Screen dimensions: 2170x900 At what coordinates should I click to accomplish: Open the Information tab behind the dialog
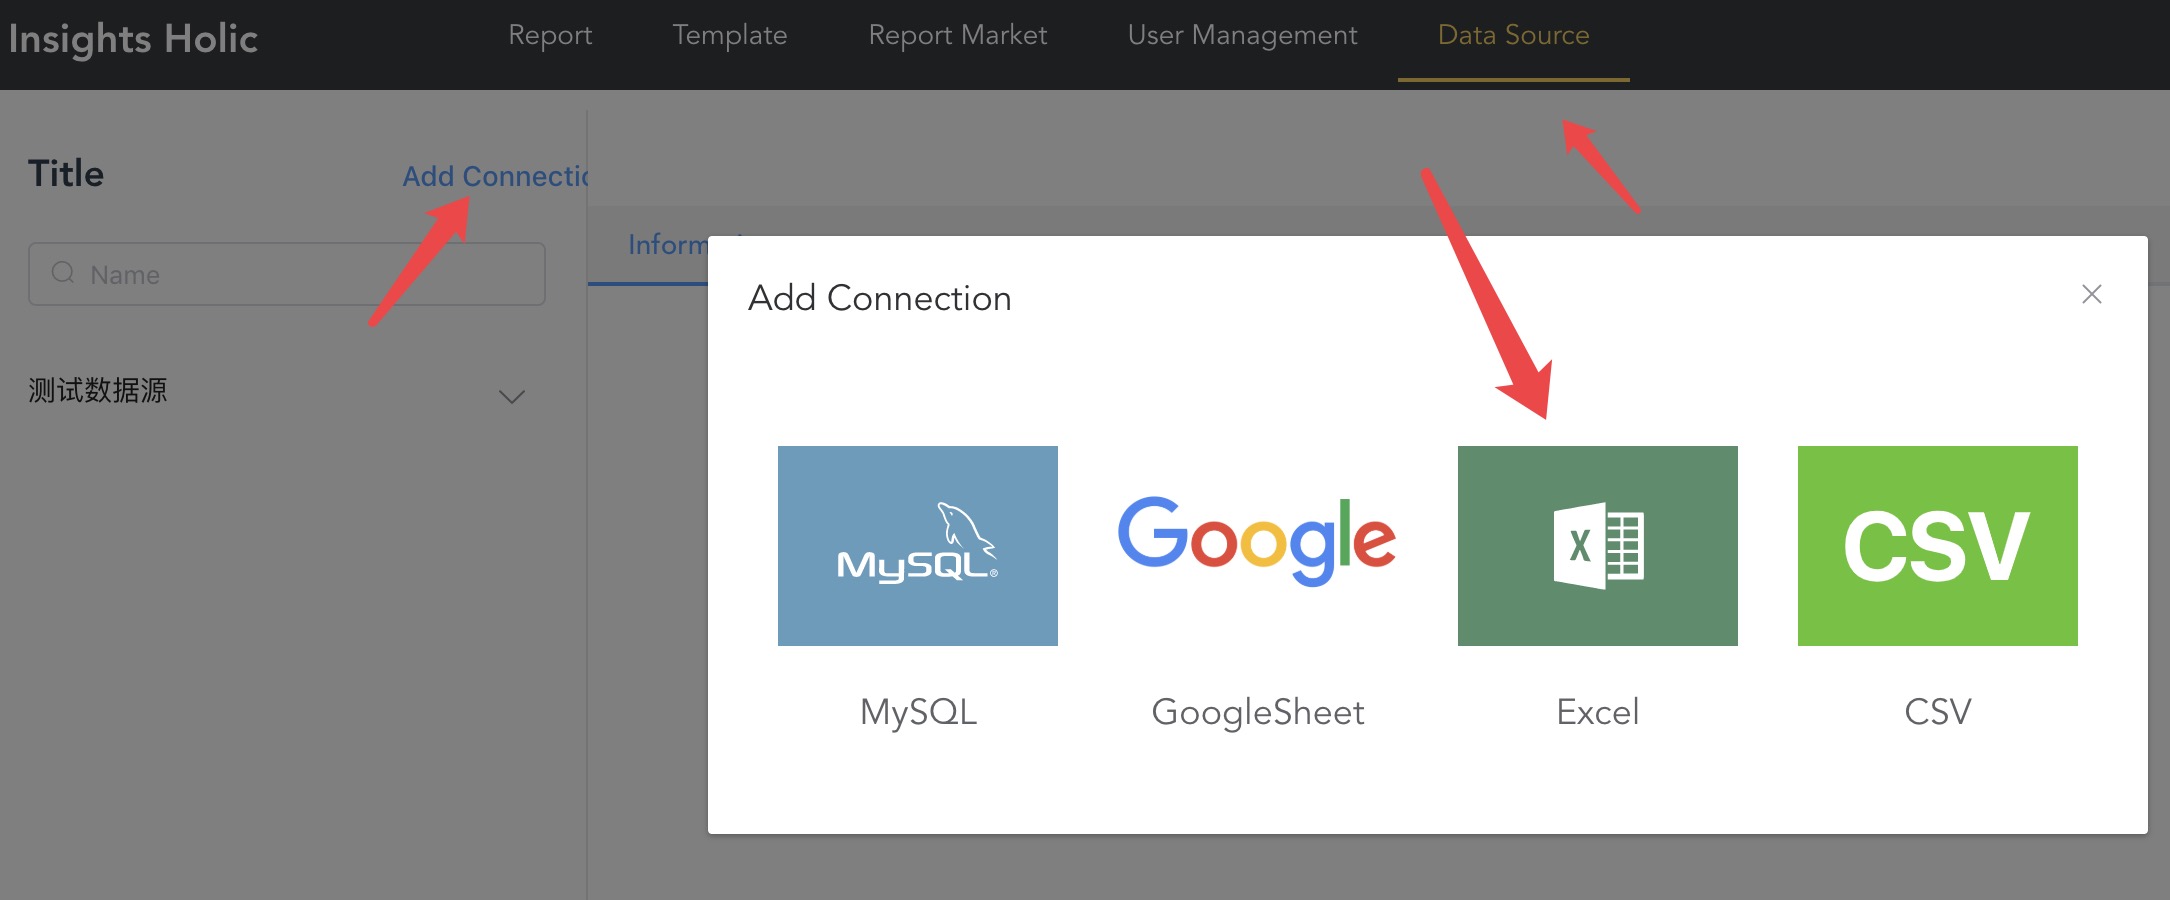[668, 245]
